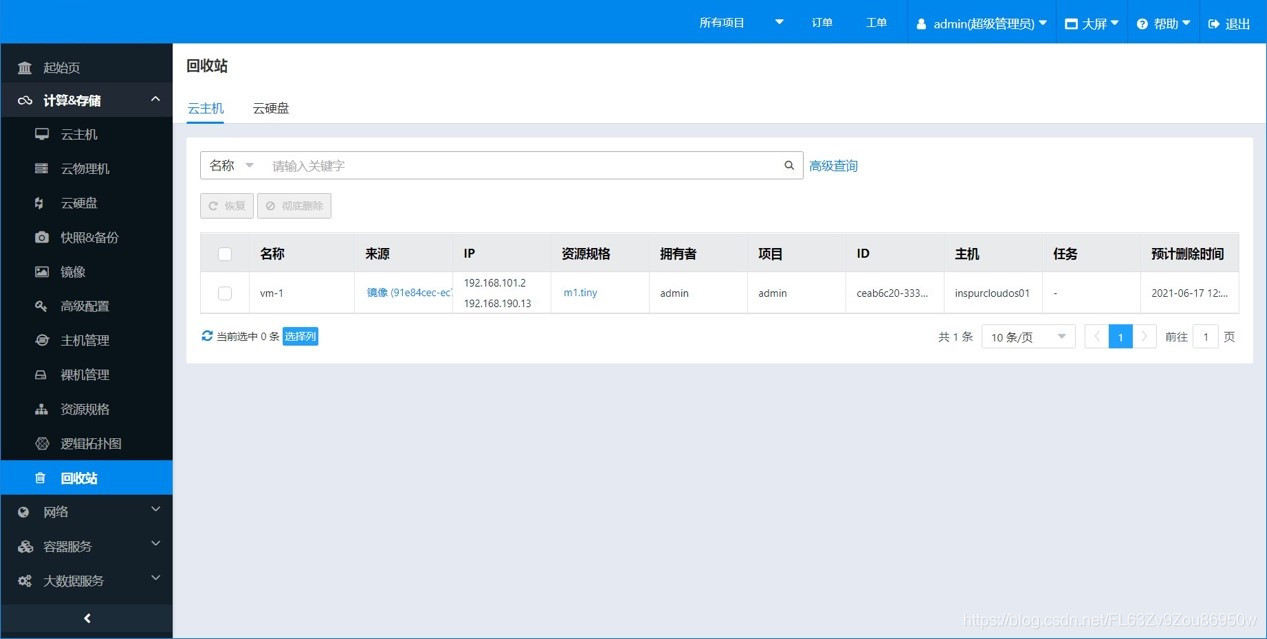
Task: Check the vm-1 row checkbox
Action: pos(225,293)
